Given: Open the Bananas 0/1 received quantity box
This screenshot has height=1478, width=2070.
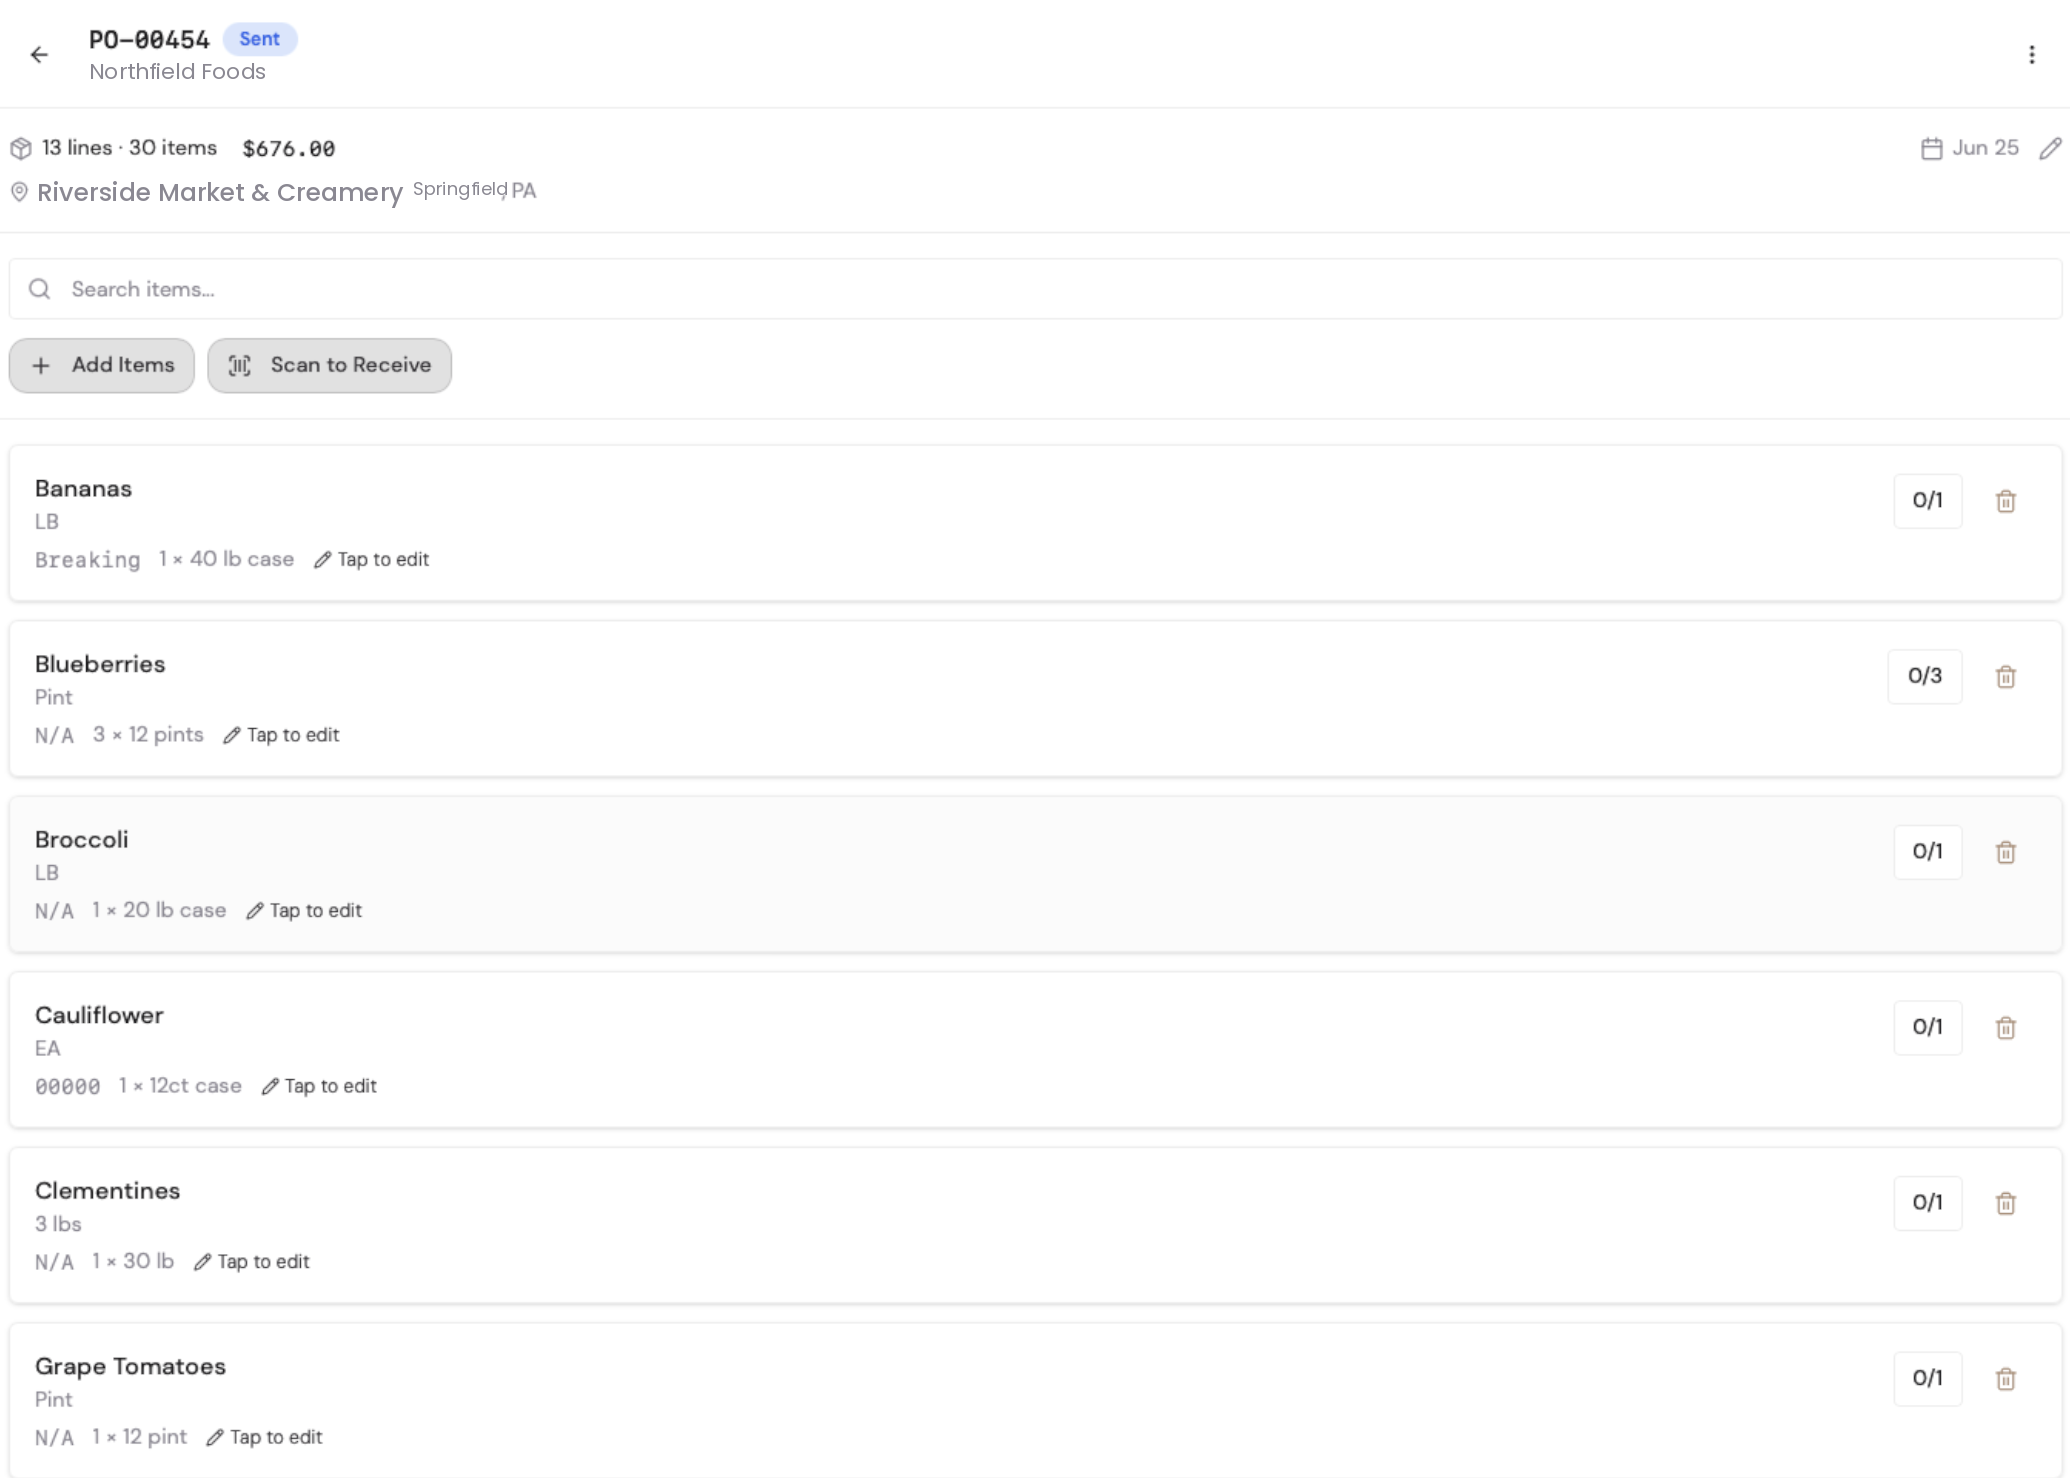Looking at the screenshot, I should (x=1927, y=500).
